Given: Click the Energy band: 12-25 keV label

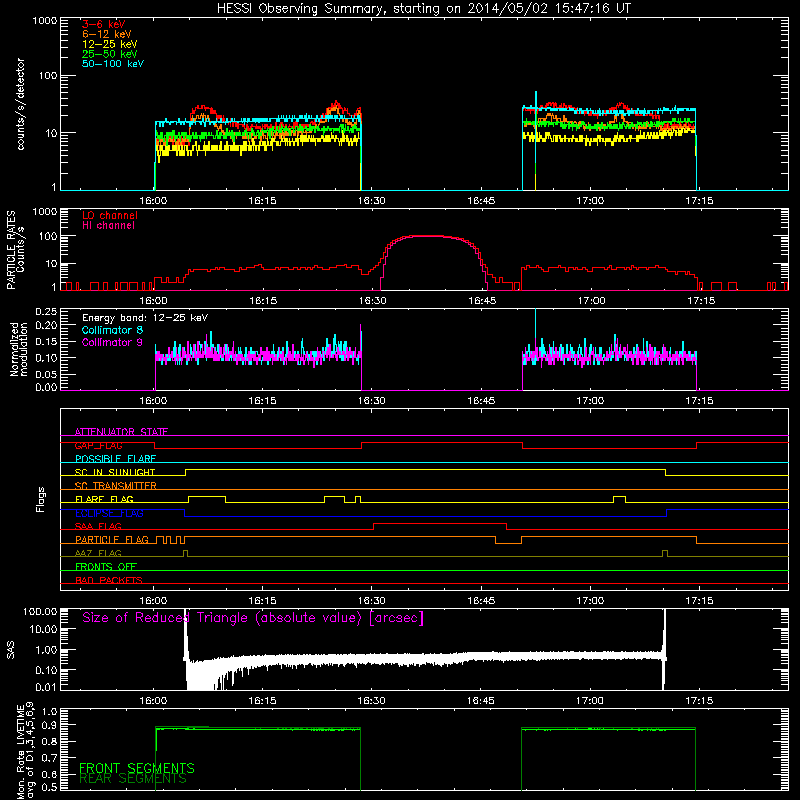Looking at the screenshot, I should click(145, 318).
